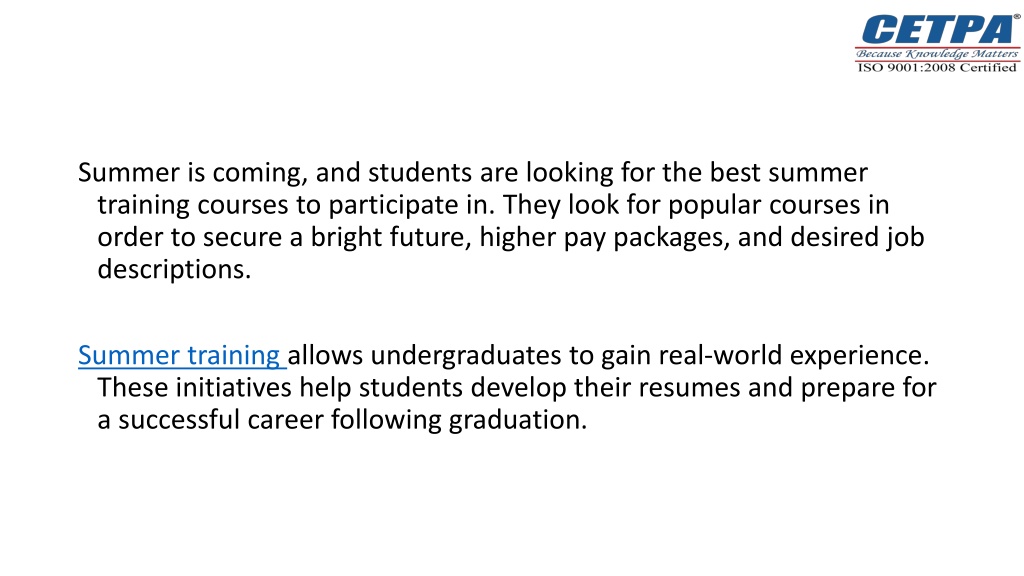Click the words "These initiatives"
1024x576 pixels.
[195, 388]
